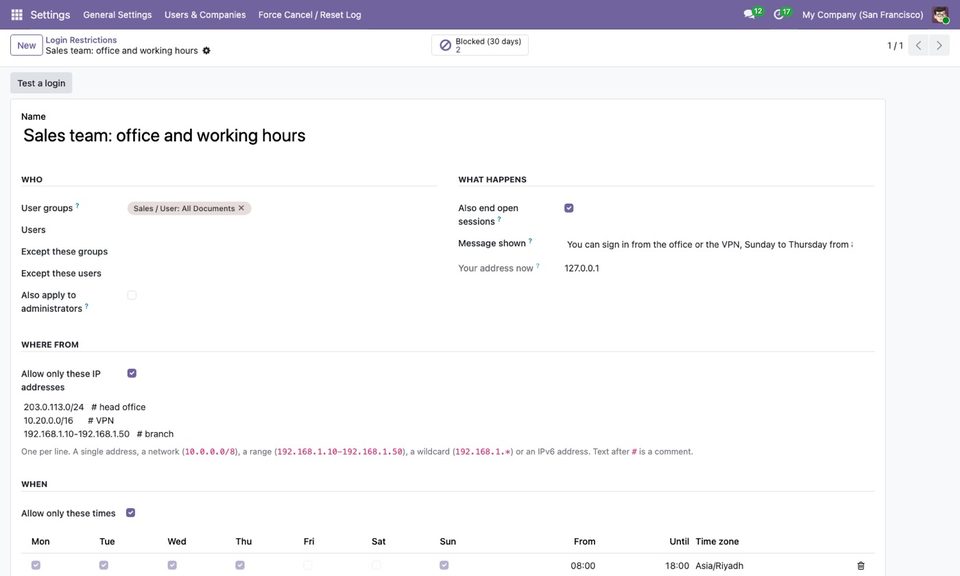Uncheck the Thu checkbox in time row

(x=240, y=565)
